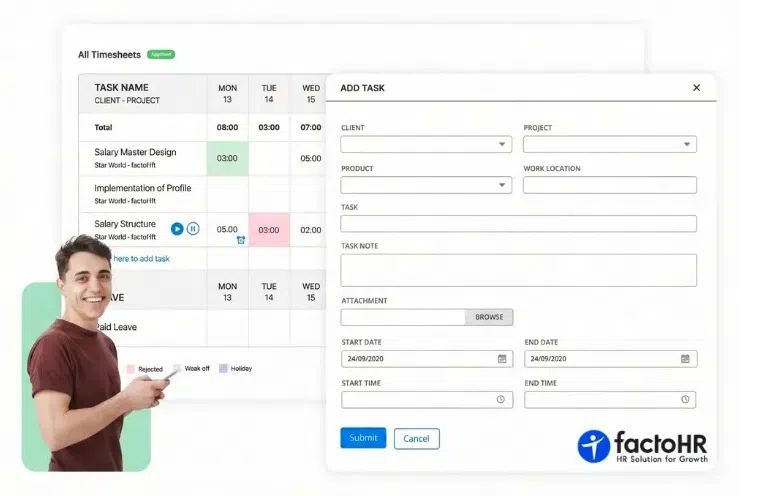Focus the Work Location field
Viewport: 767px width, 496px height.
pyautogui.click(x=609, y=185)
